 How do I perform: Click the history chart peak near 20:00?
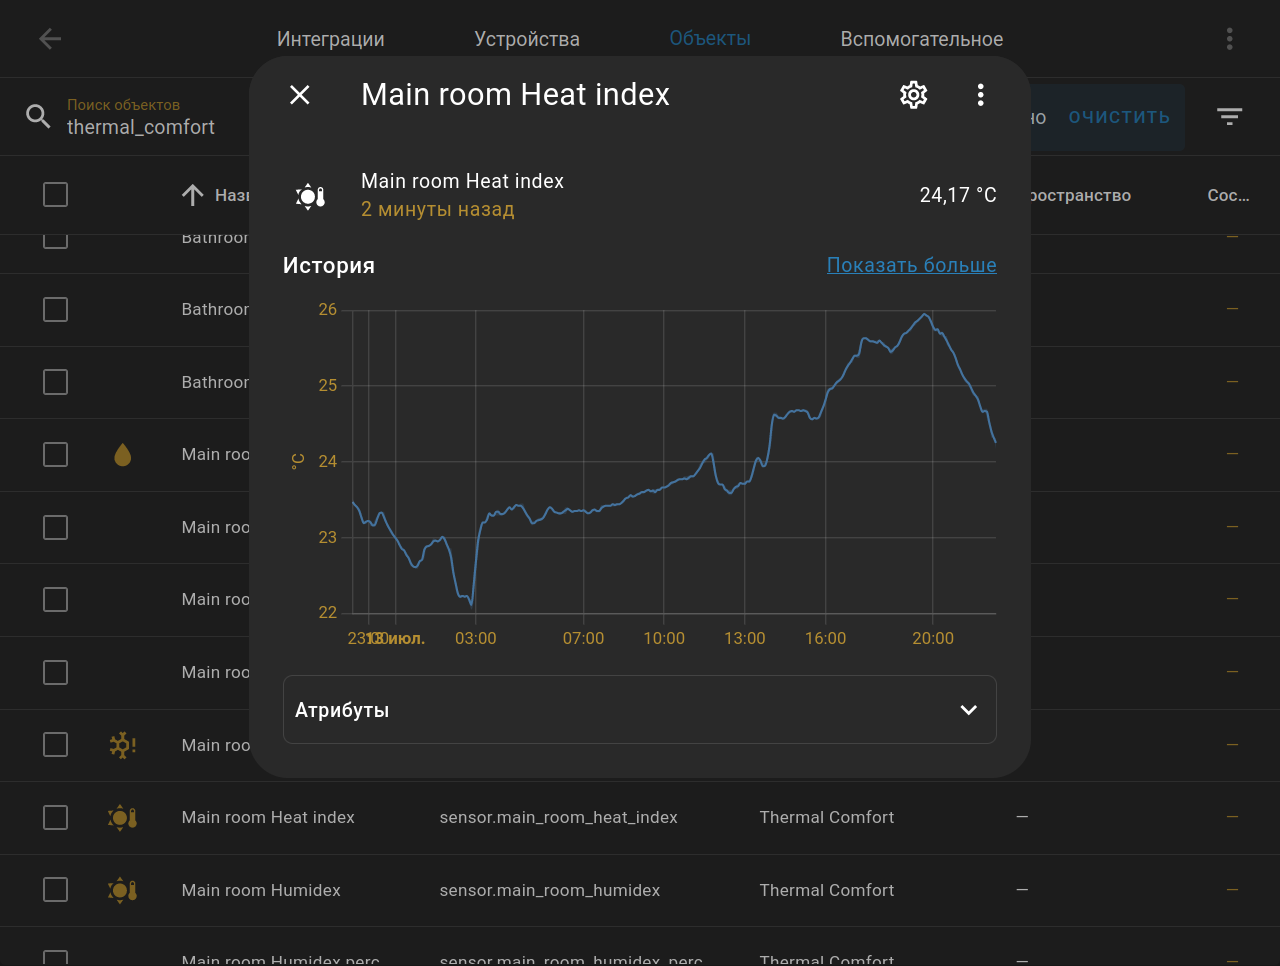click(926, 315)
